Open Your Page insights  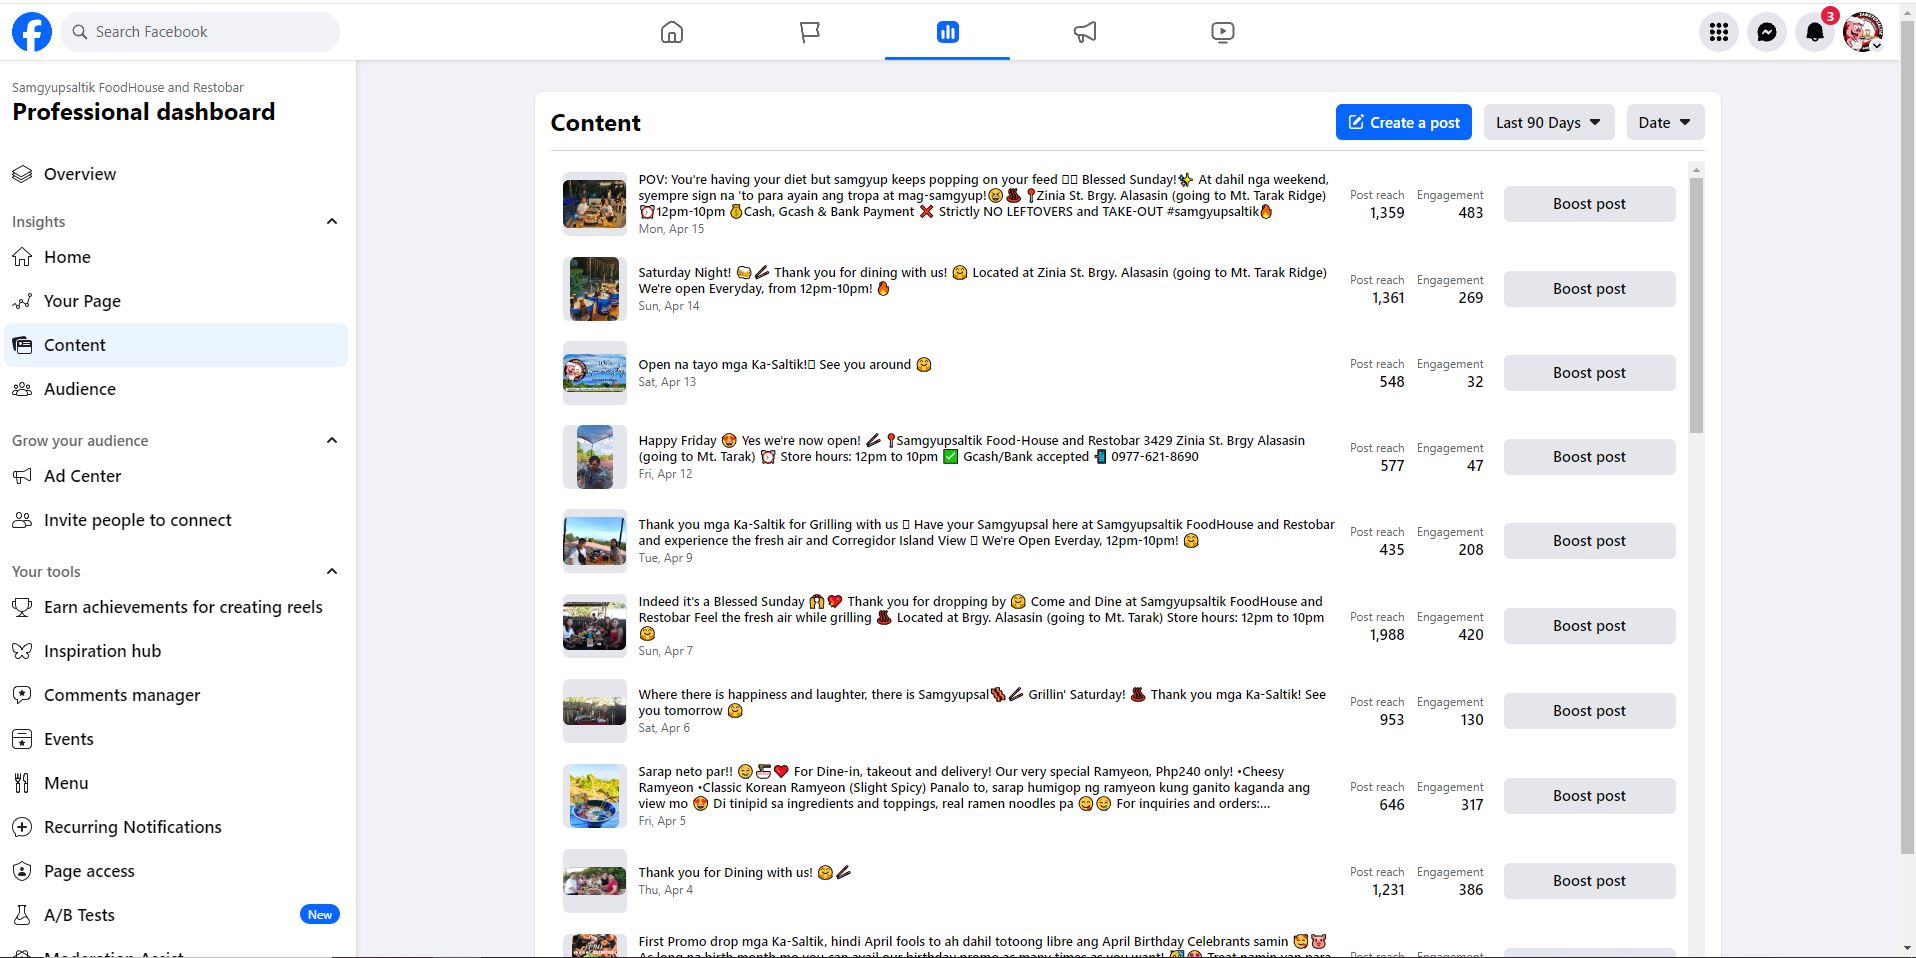point(176,301)
